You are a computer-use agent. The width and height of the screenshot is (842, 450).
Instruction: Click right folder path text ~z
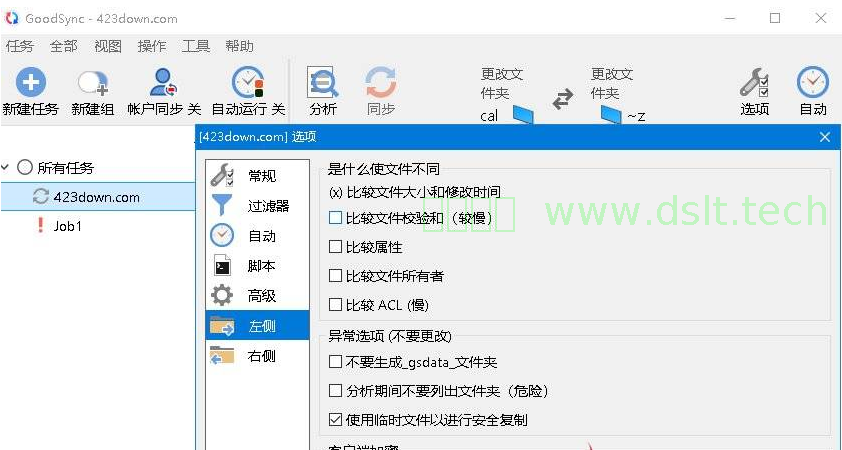(x=636, y=116)
